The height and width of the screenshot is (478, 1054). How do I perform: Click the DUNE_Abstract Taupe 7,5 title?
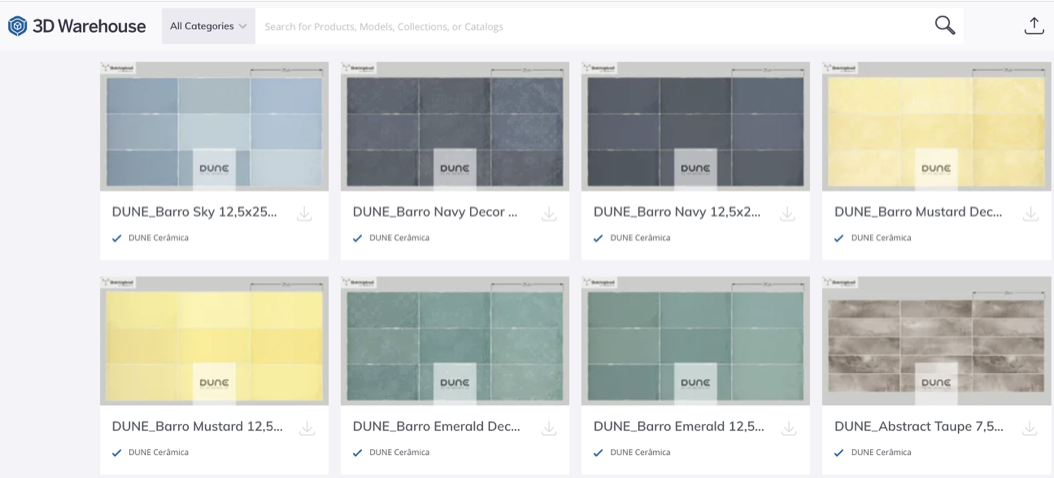click(919, 426)
